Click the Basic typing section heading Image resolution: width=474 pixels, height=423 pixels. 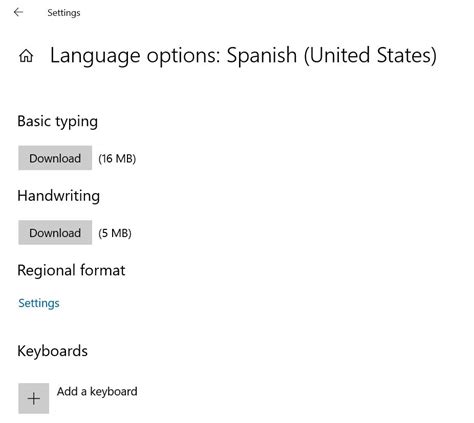coord(57,121)
